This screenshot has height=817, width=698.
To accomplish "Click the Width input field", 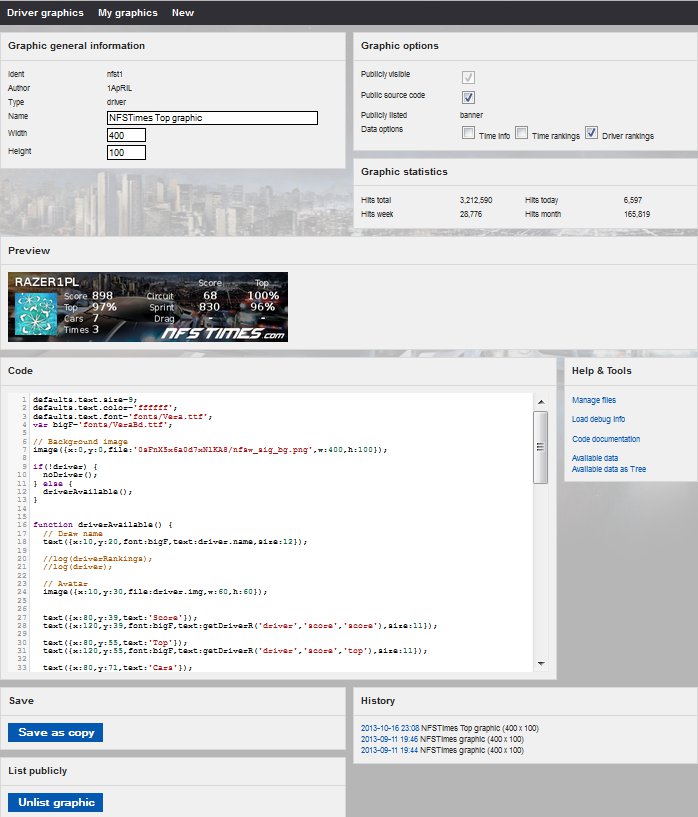I will tap(126, 135).
